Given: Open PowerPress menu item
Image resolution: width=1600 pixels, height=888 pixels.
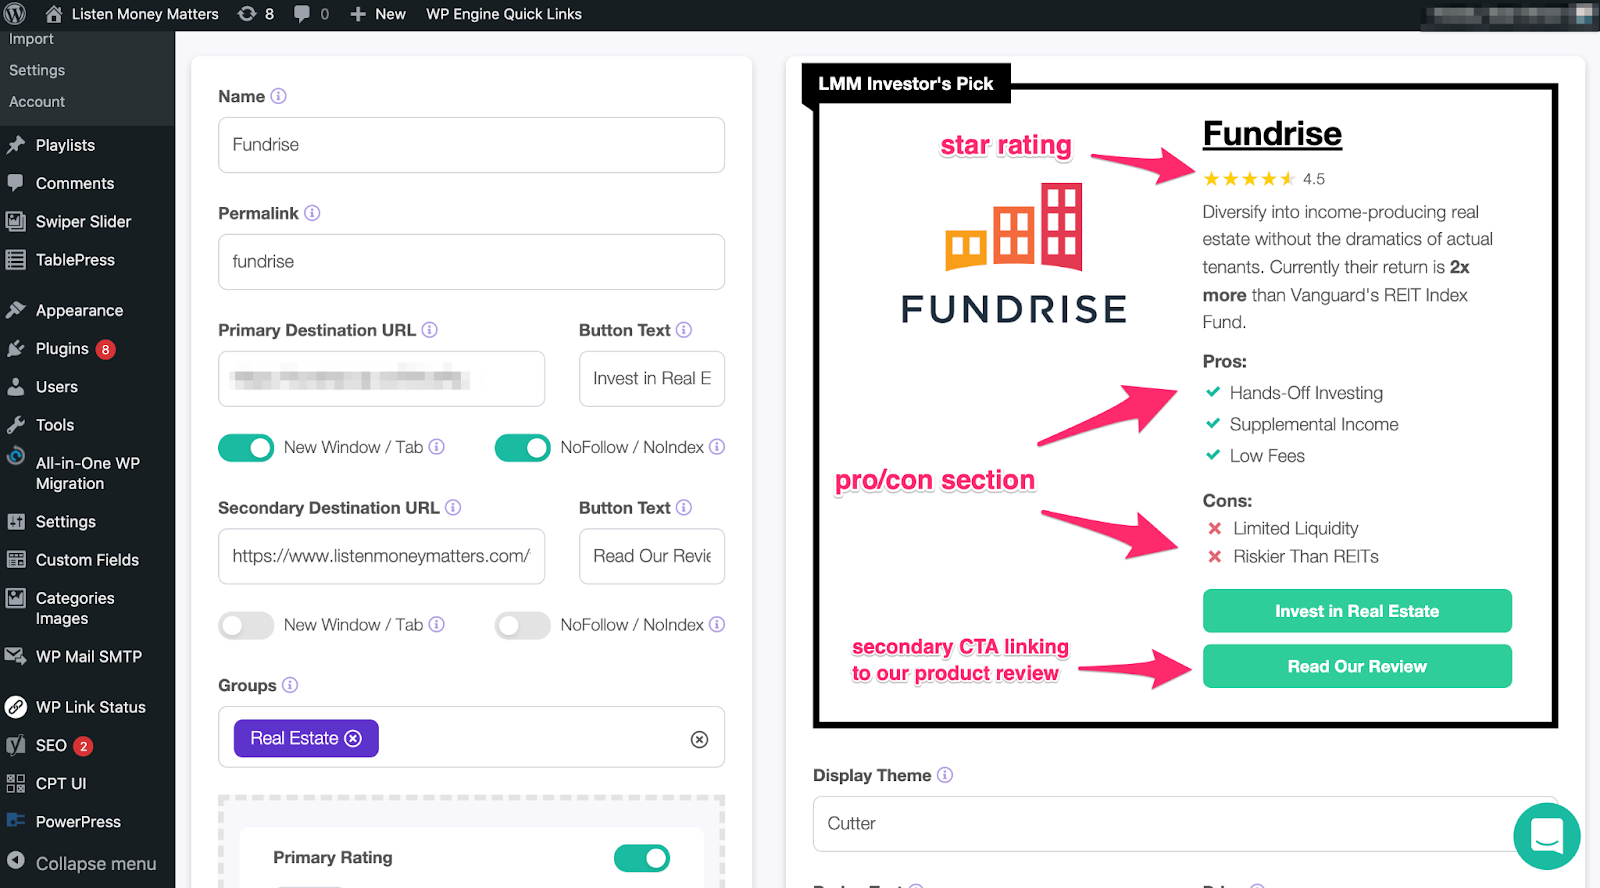Looking at the screenshot, I should click(x=78, y=822).
